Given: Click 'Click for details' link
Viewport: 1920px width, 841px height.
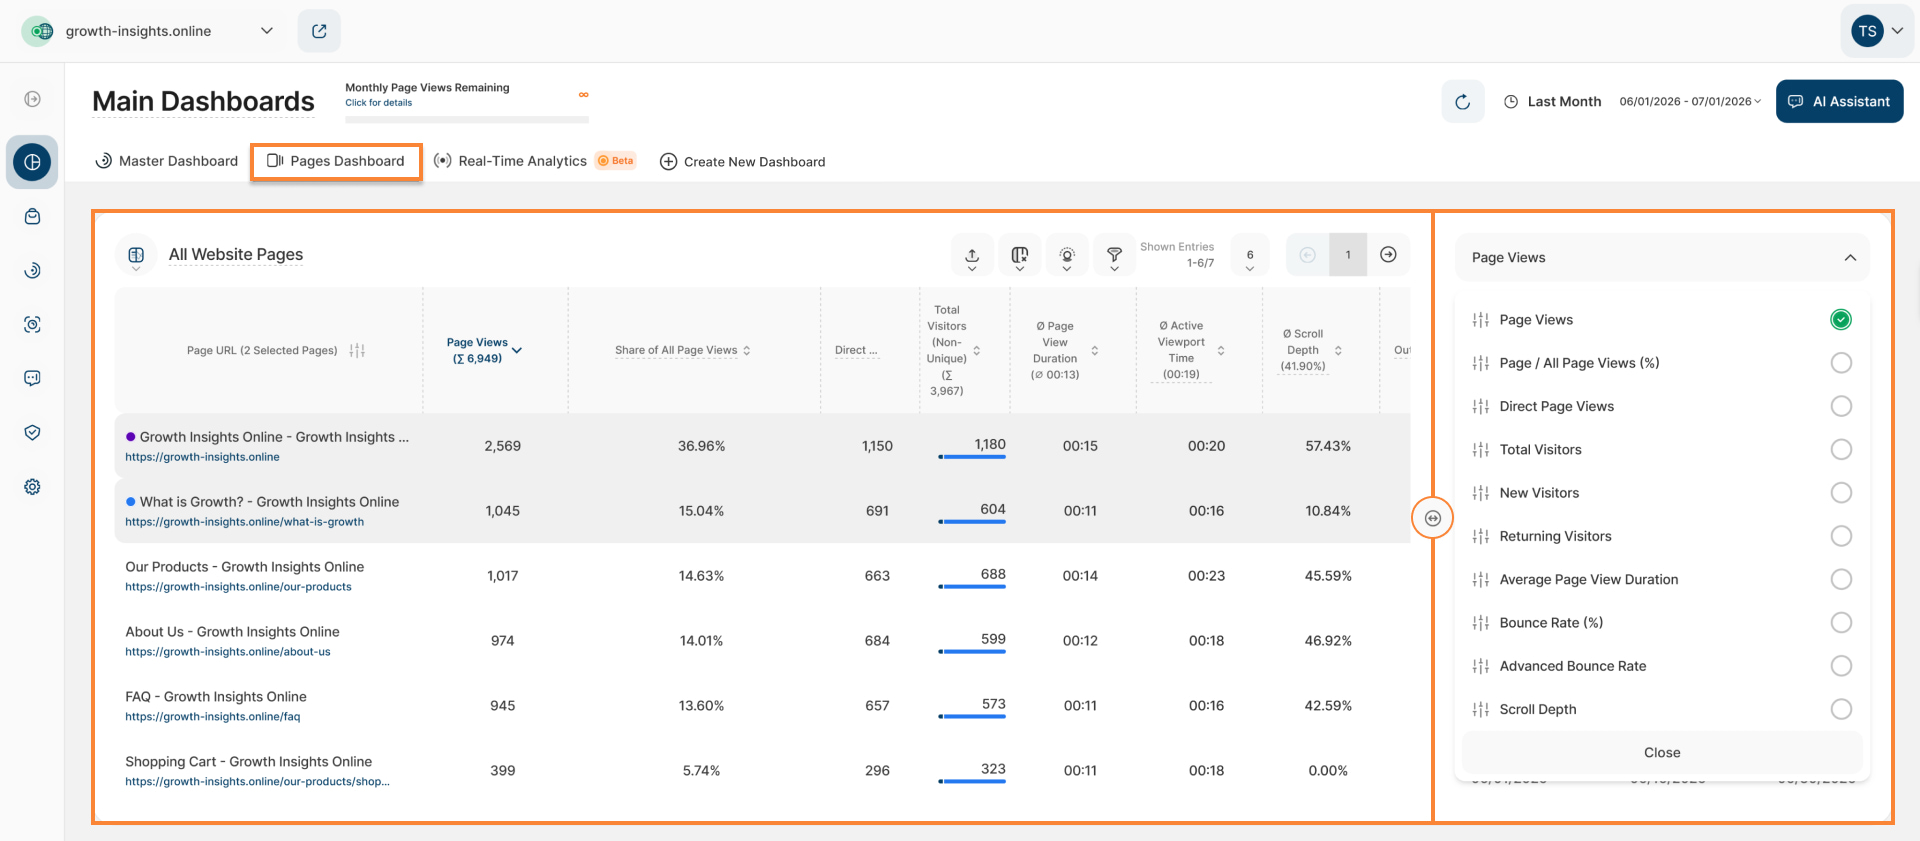Looking at the screenshot, I should tap(378, 103).
